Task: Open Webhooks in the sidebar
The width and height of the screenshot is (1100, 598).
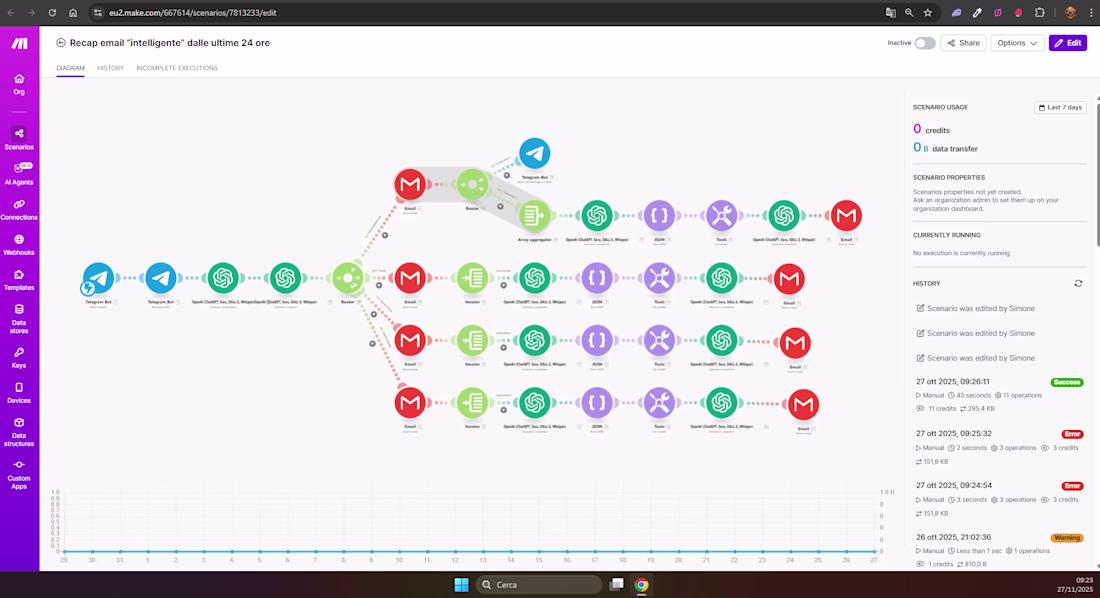Action: coord(19,245)
